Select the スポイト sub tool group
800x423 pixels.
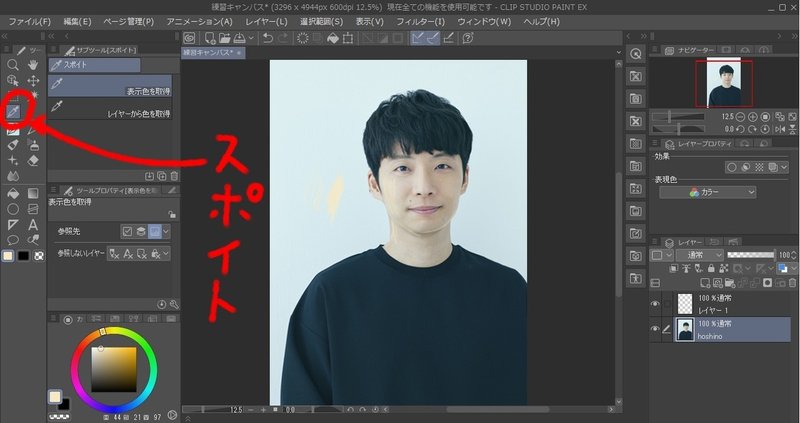point(94,65)
